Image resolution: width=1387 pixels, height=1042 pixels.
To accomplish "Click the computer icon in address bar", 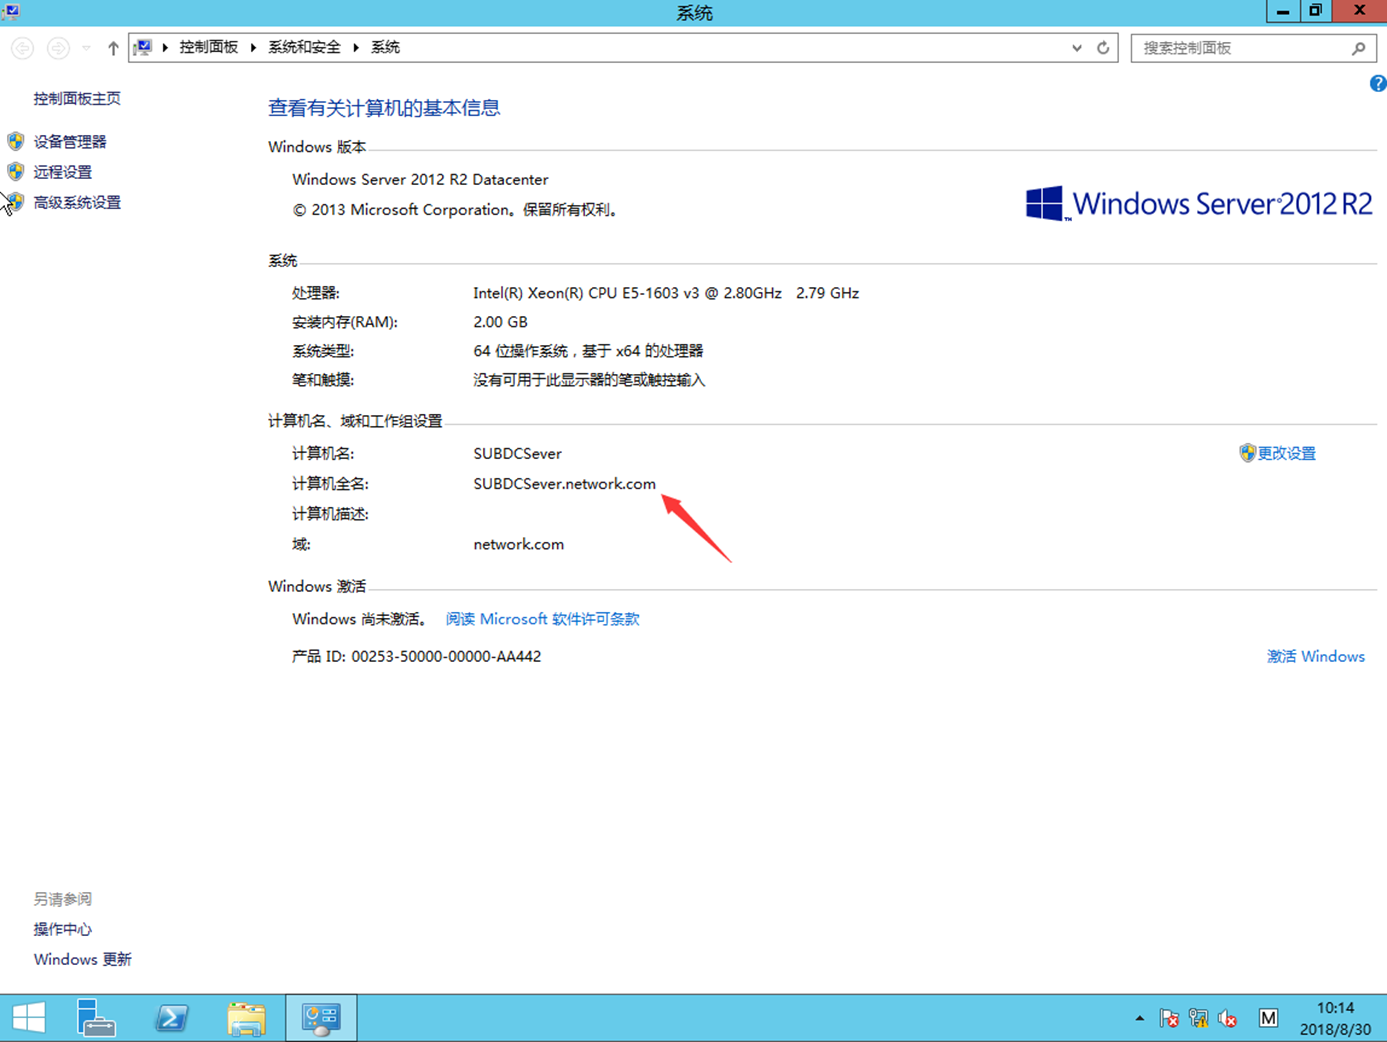I will [x=144, y=47].
